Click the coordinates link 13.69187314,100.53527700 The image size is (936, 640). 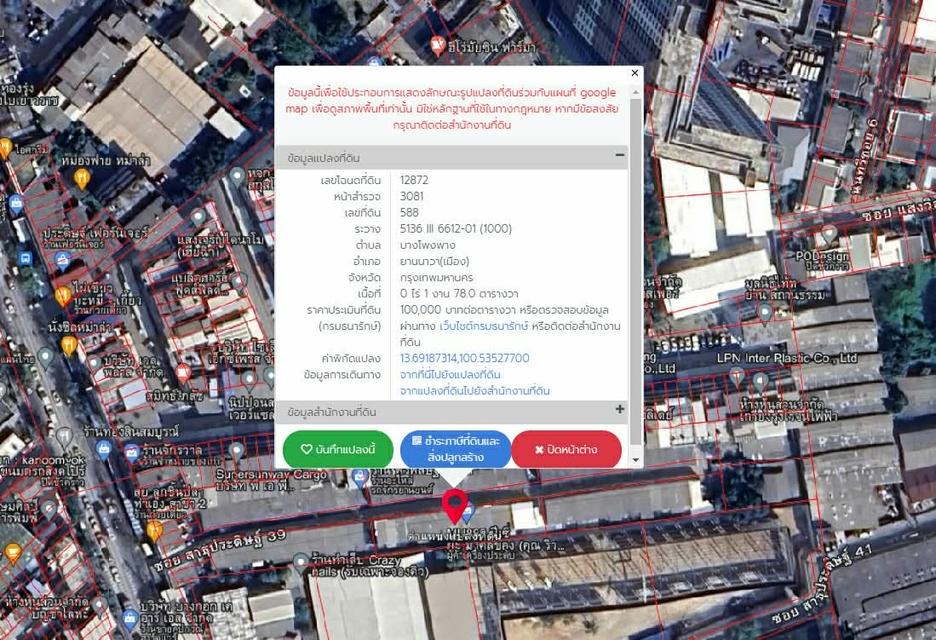464,358
